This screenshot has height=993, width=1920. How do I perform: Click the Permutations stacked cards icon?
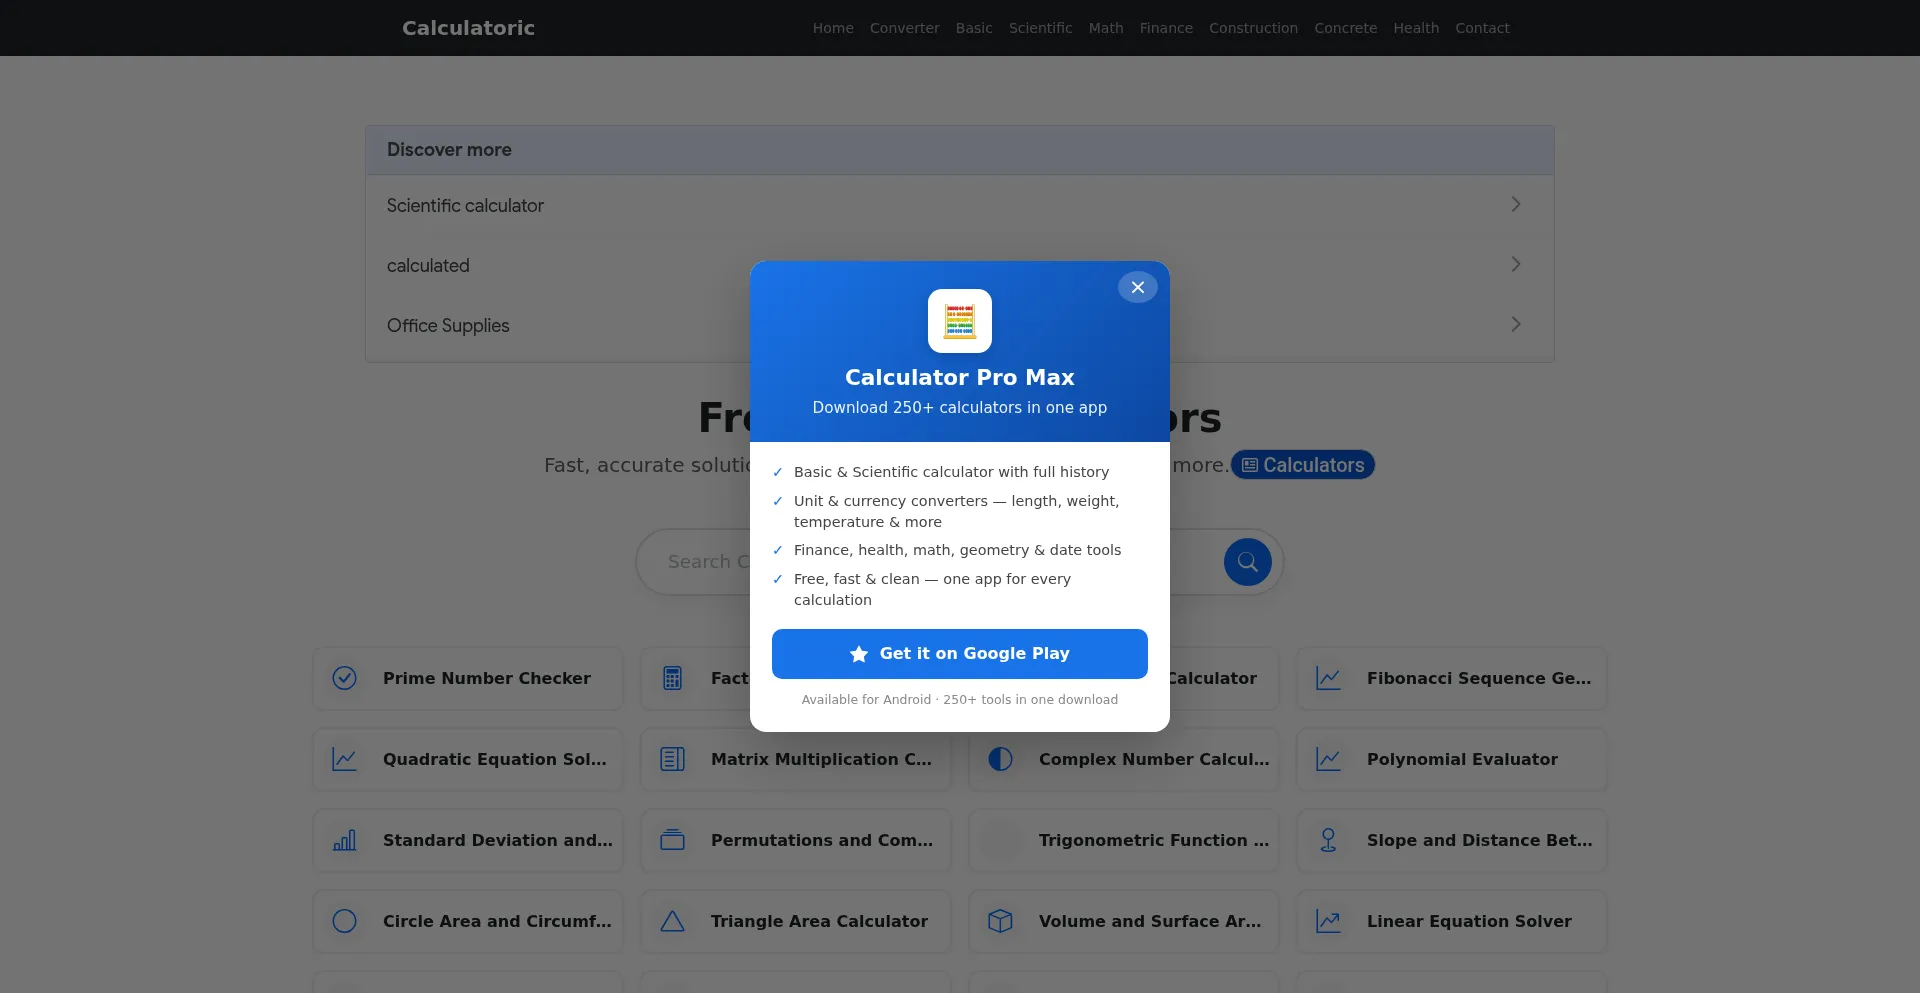(673, 840)
